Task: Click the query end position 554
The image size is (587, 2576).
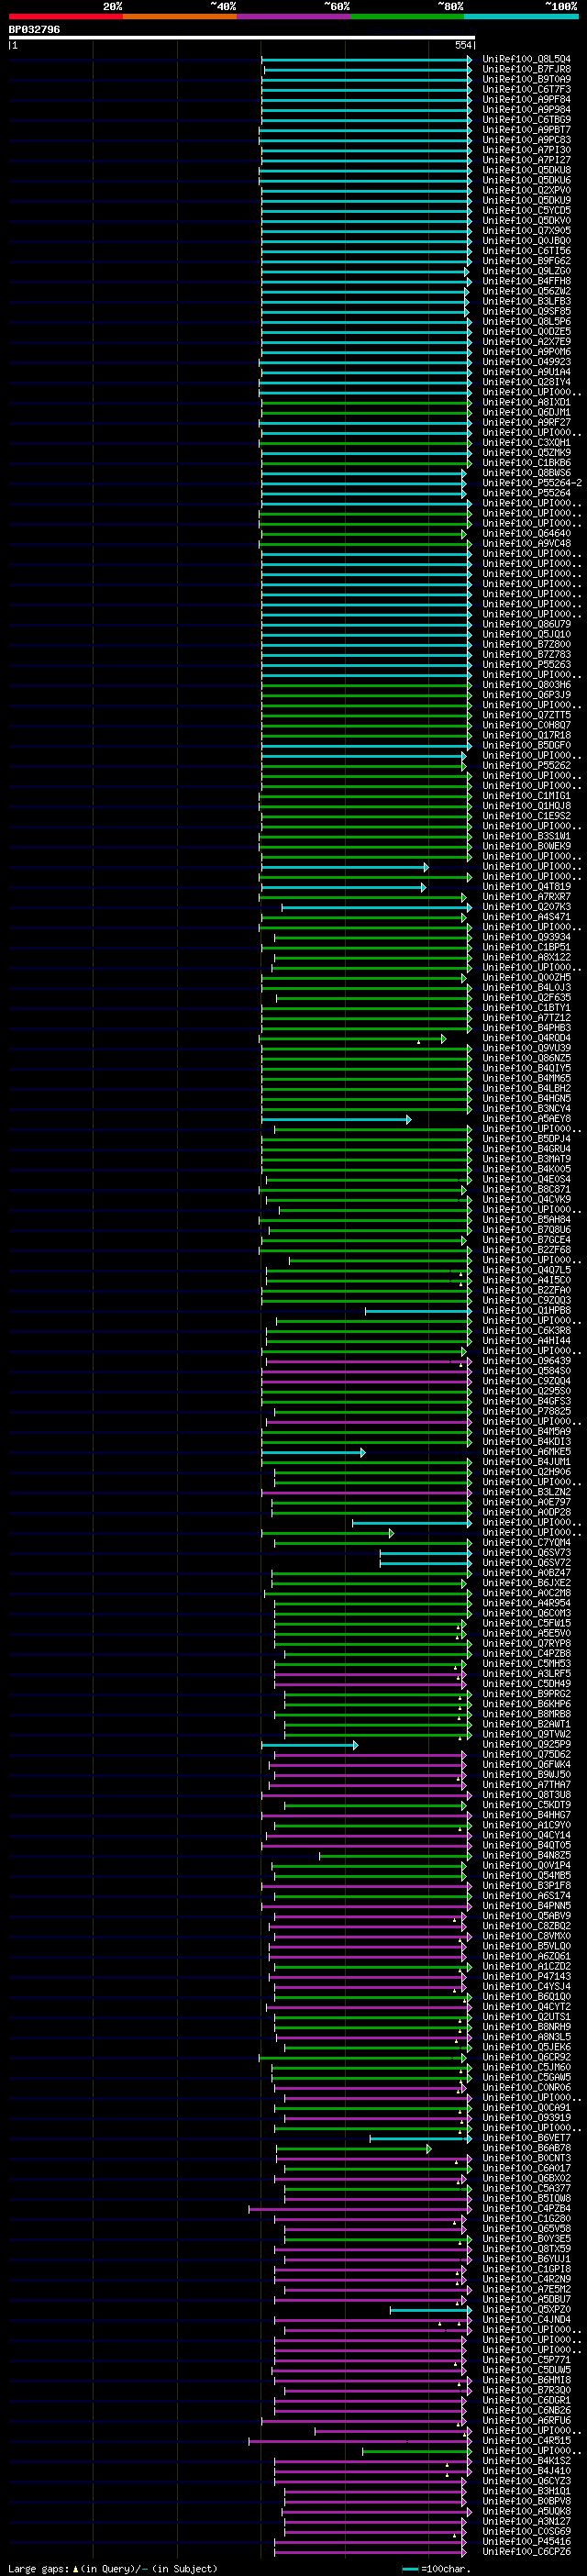Action: coord(463,46)
